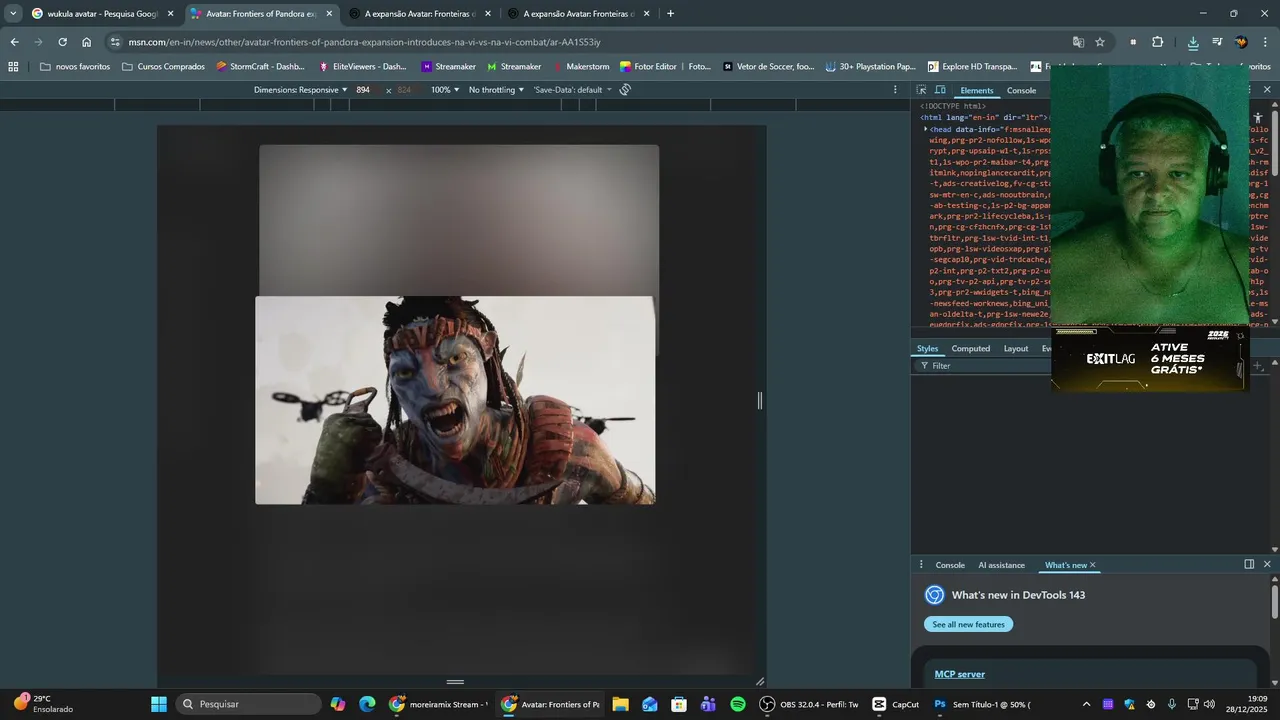1280x720 pixels.
Task: Open the Vetor de Soccer bookmark
Action: pyautogui.click(x=768, y=67)
